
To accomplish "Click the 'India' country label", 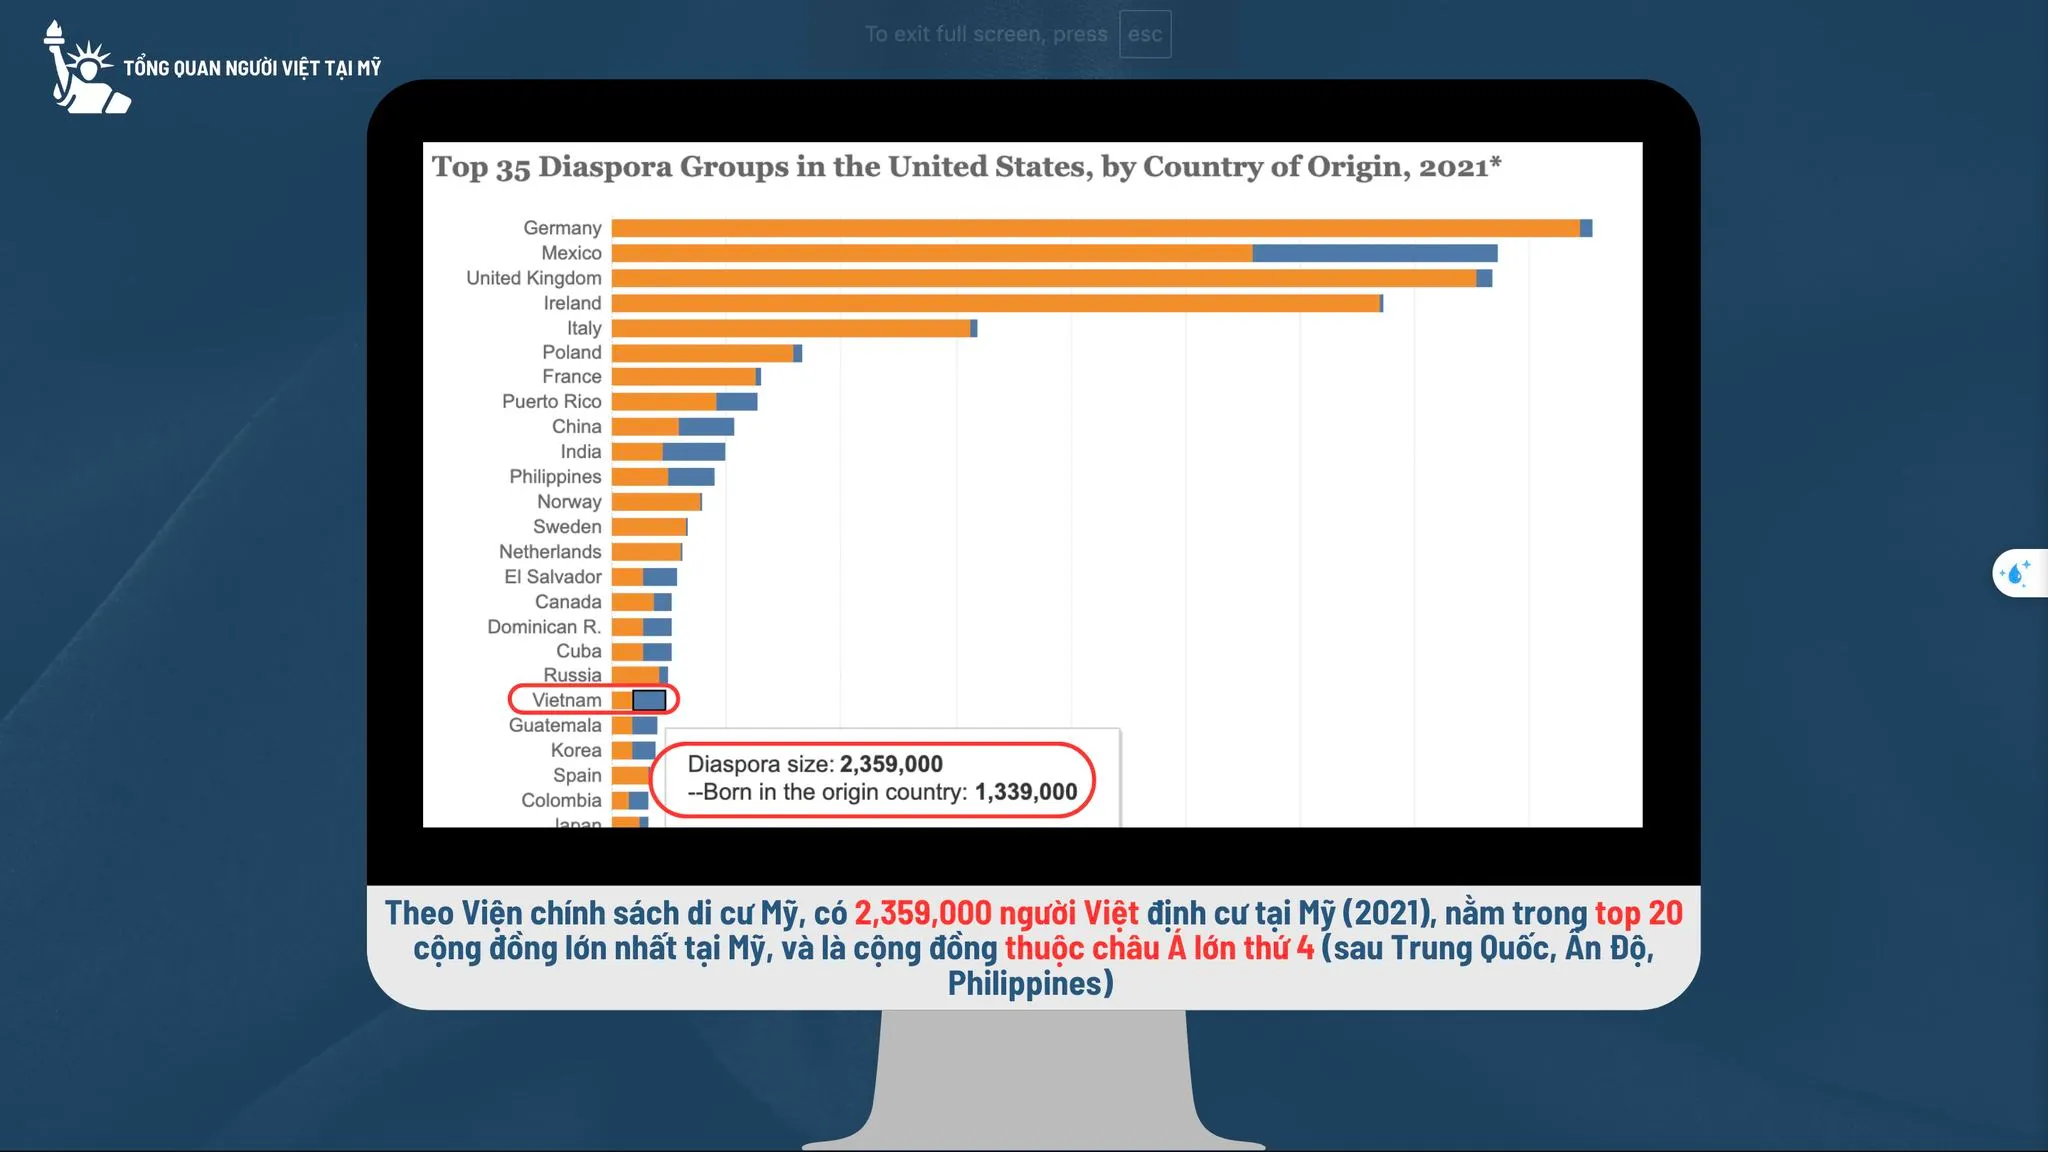I will coord(581,451).
